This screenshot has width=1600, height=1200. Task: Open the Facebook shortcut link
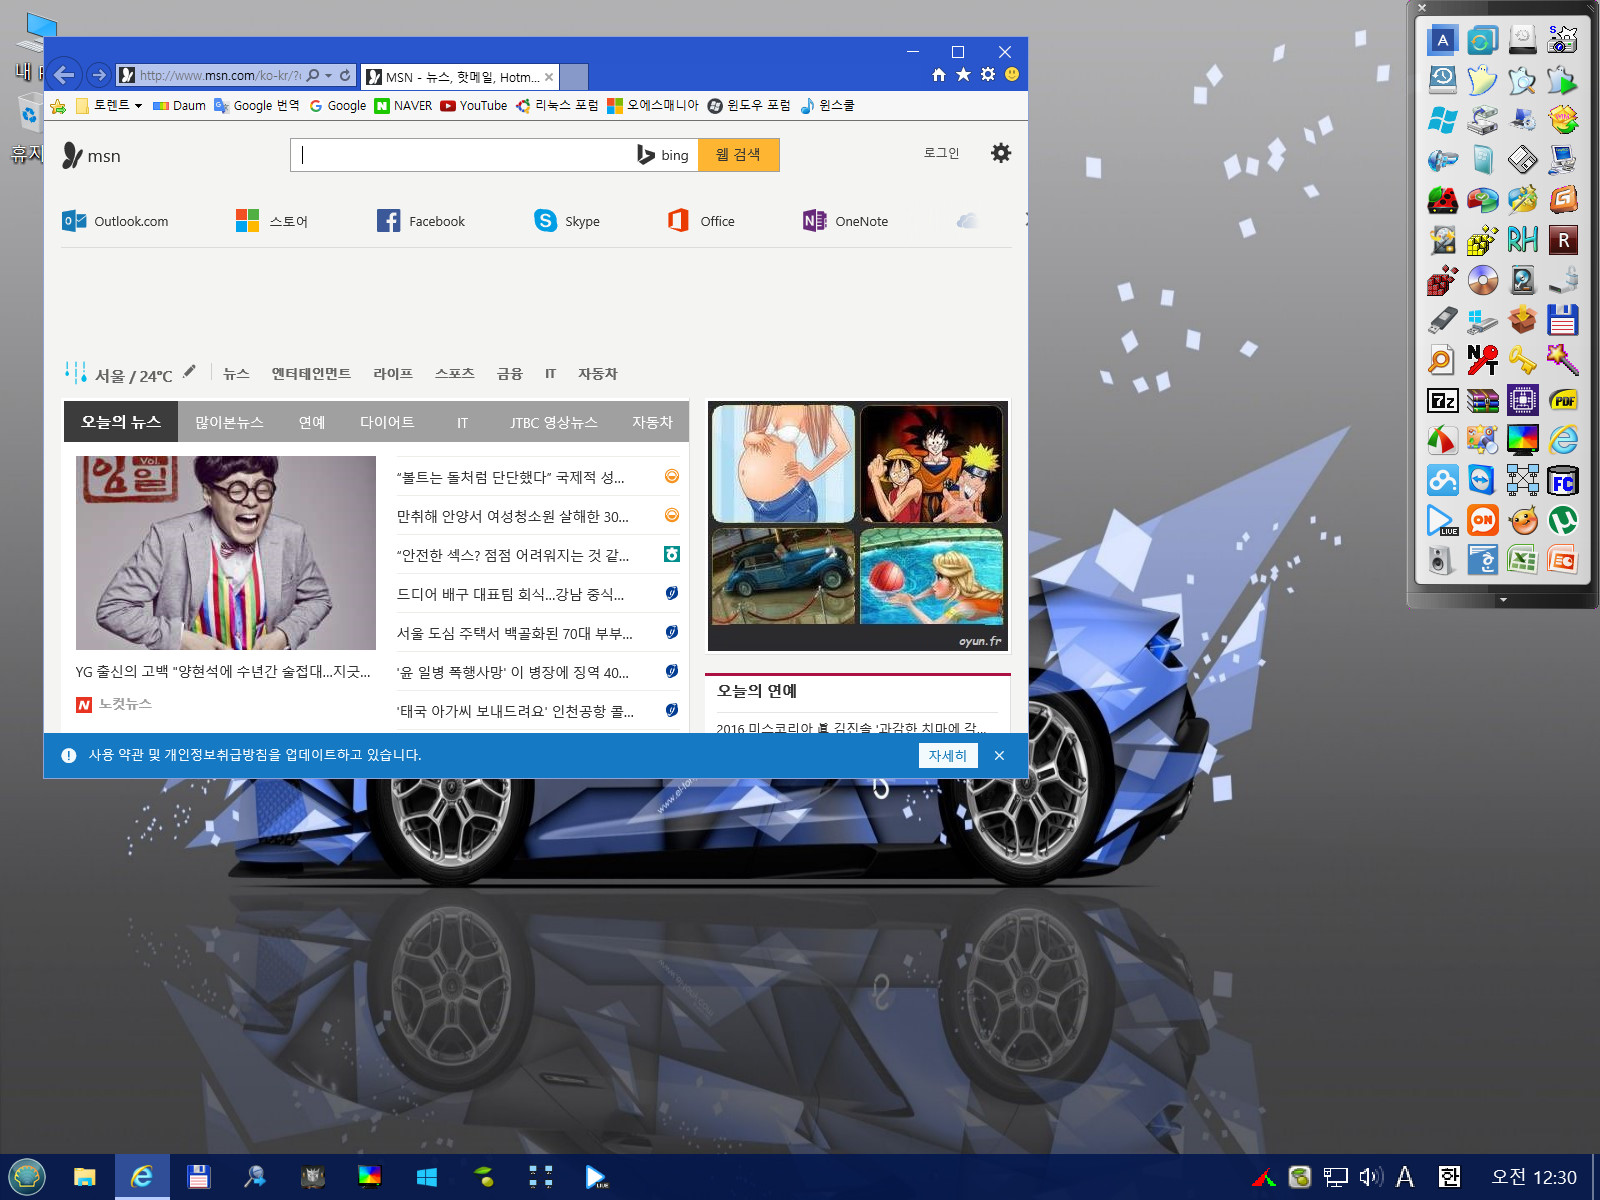(421, 221)
